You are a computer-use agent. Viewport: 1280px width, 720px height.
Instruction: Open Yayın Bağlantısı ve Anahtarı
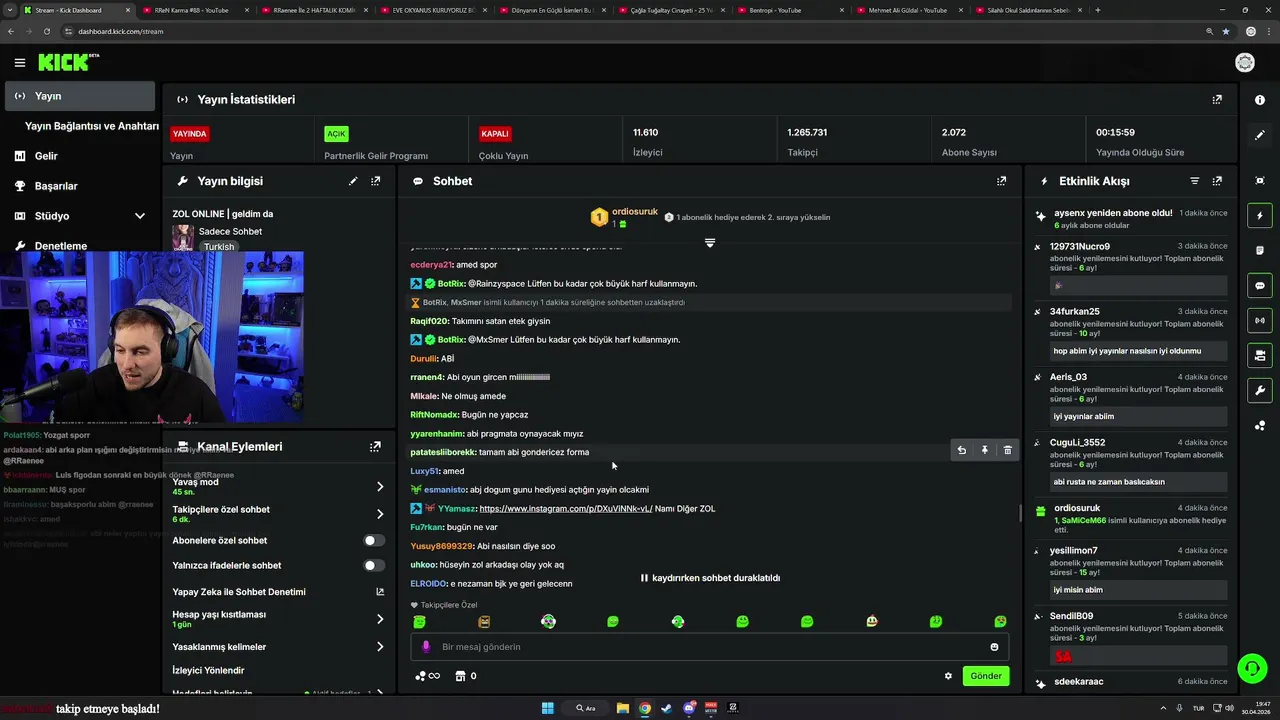click(92, 126)
